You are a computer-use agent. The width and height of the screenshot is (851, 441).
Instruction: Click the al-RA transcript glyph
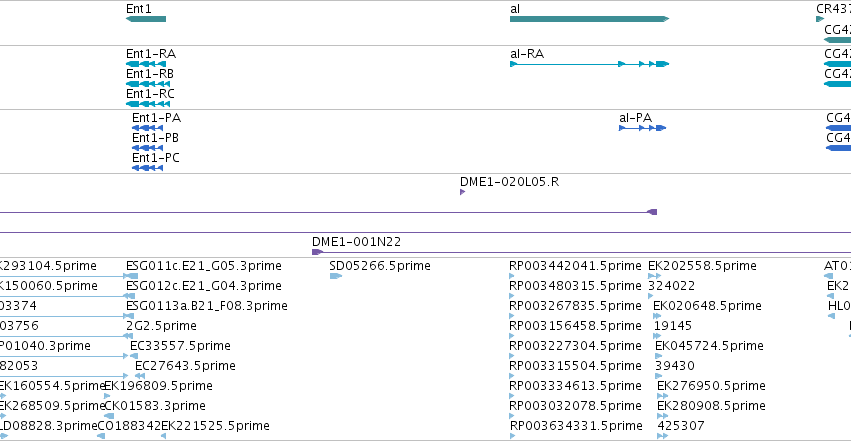coord(589,64)
